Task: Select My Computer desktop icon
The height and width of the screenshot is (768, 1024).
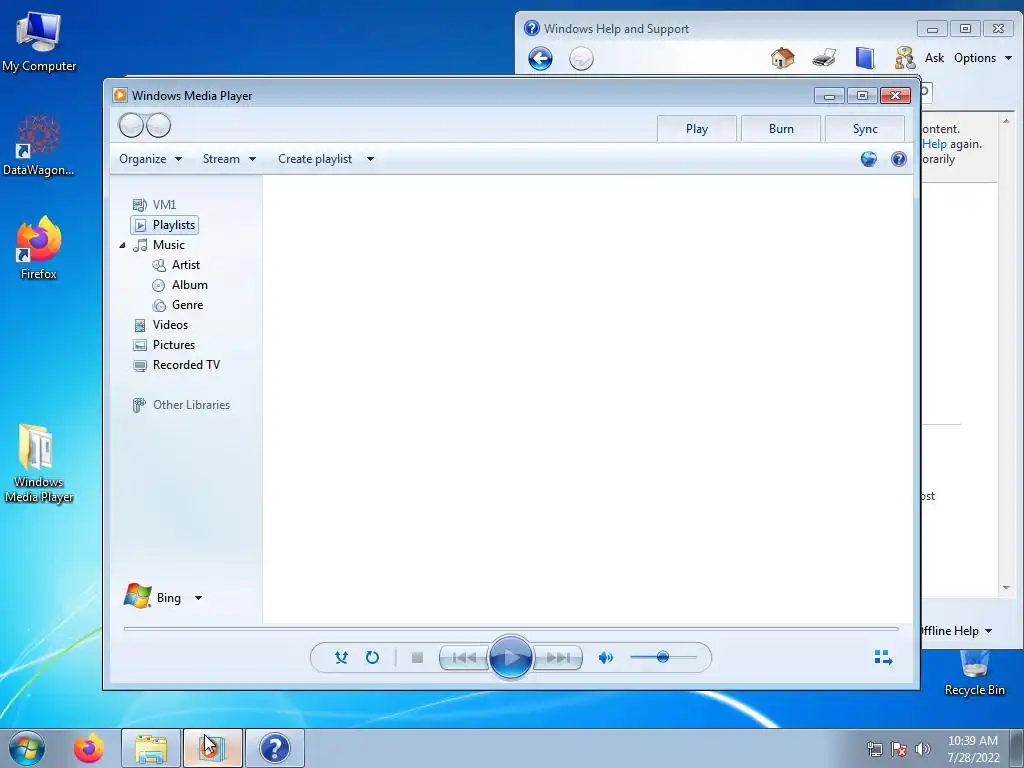Action: (39, 42)
